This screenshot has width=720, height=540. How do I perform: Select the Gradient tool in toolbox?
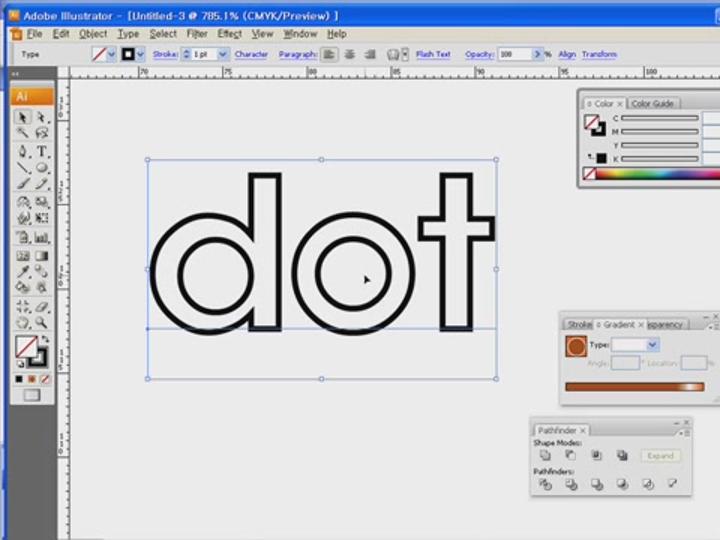coord(41,256)
